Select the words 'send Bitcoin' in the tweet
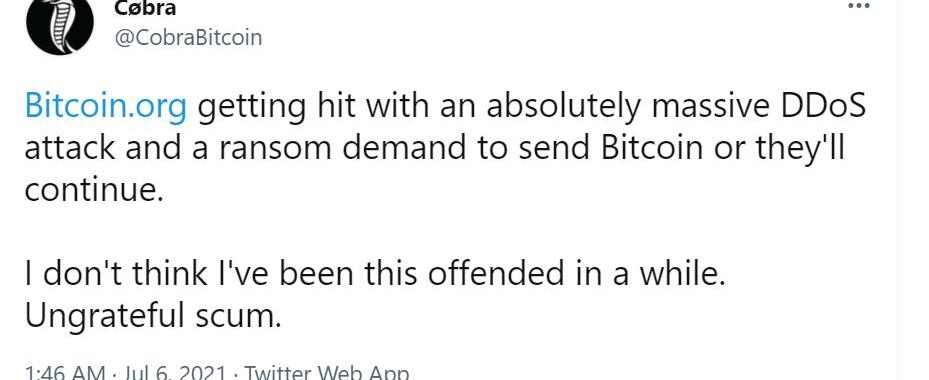The width and height of the screenshot is (929, 380). pyautogui.click(x=614, y=148)
